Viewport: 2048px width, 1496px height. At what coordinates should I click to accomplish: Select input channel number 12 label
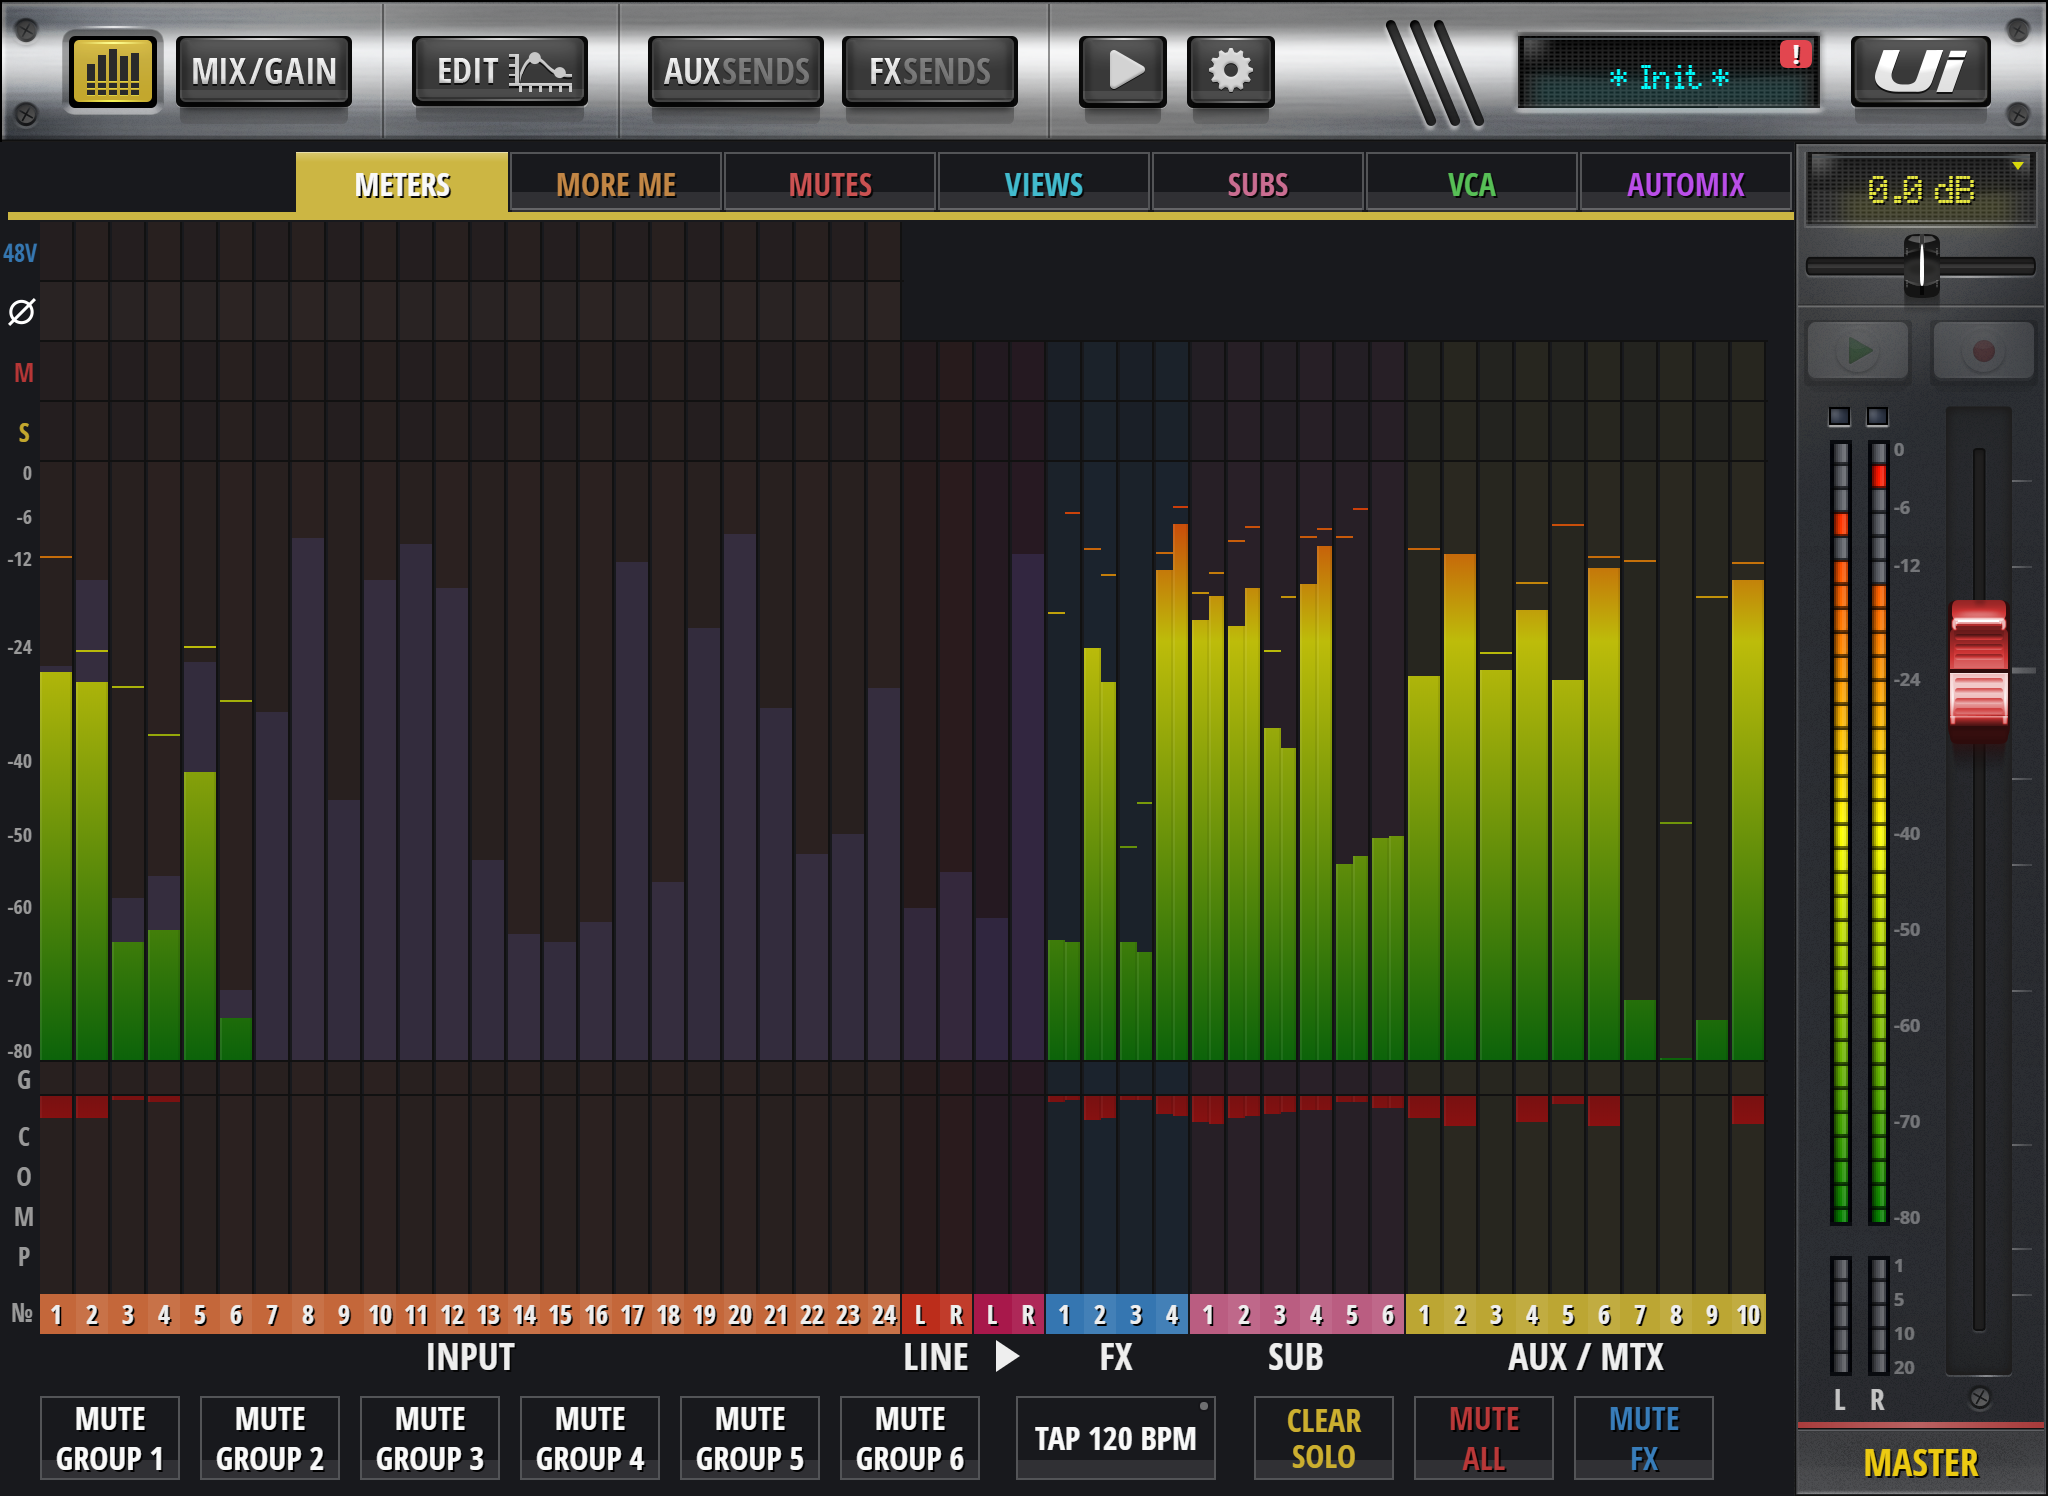[452, 1315]
